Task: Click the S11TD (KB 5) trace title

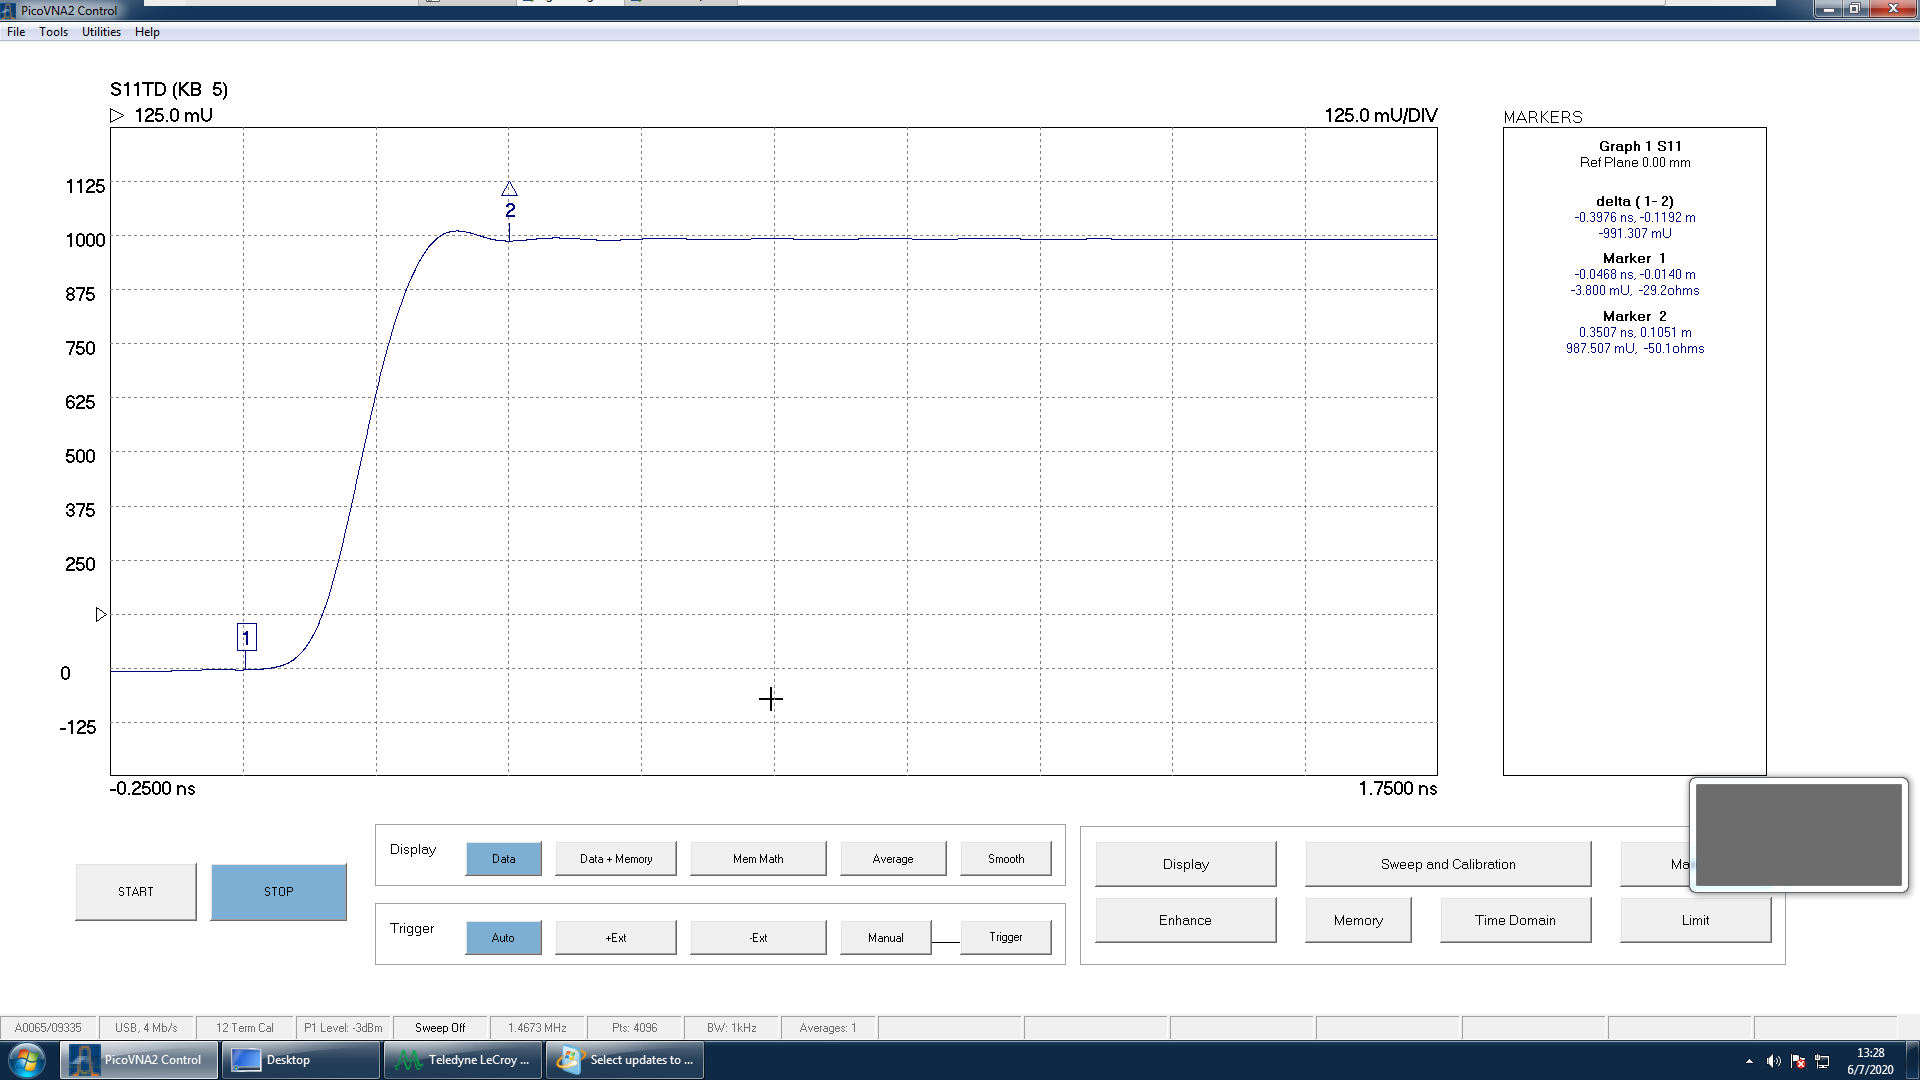Action: tap(169, 90)
